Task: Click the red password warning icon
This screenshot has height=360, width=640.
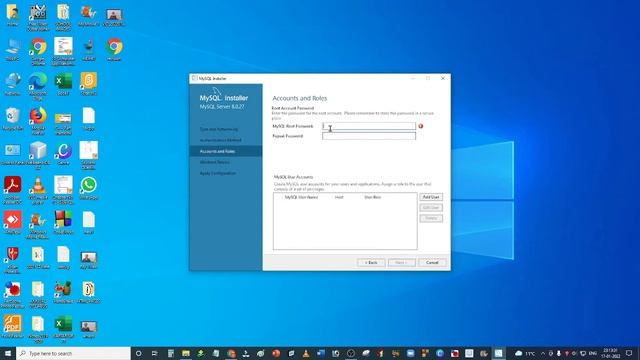Action: pyautogui.click(x=420, y=126)
